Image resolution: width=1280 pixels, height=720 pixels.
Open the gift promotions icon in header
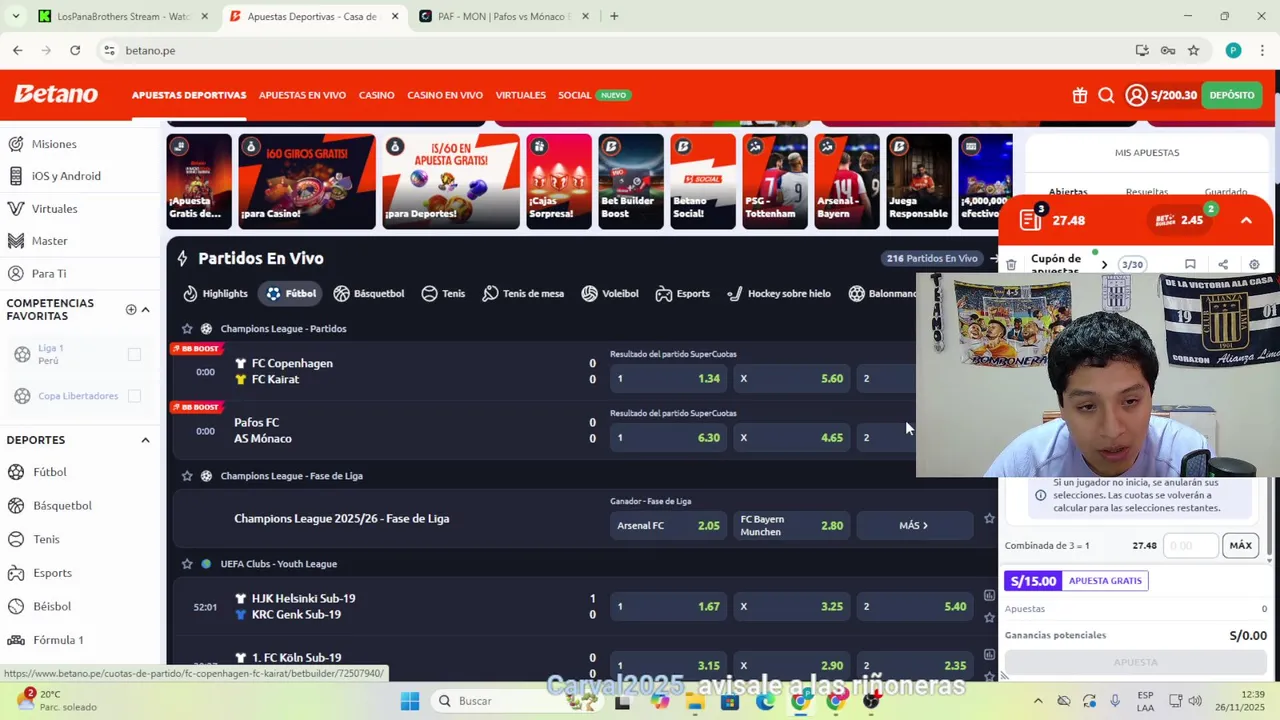(1080, 95)
